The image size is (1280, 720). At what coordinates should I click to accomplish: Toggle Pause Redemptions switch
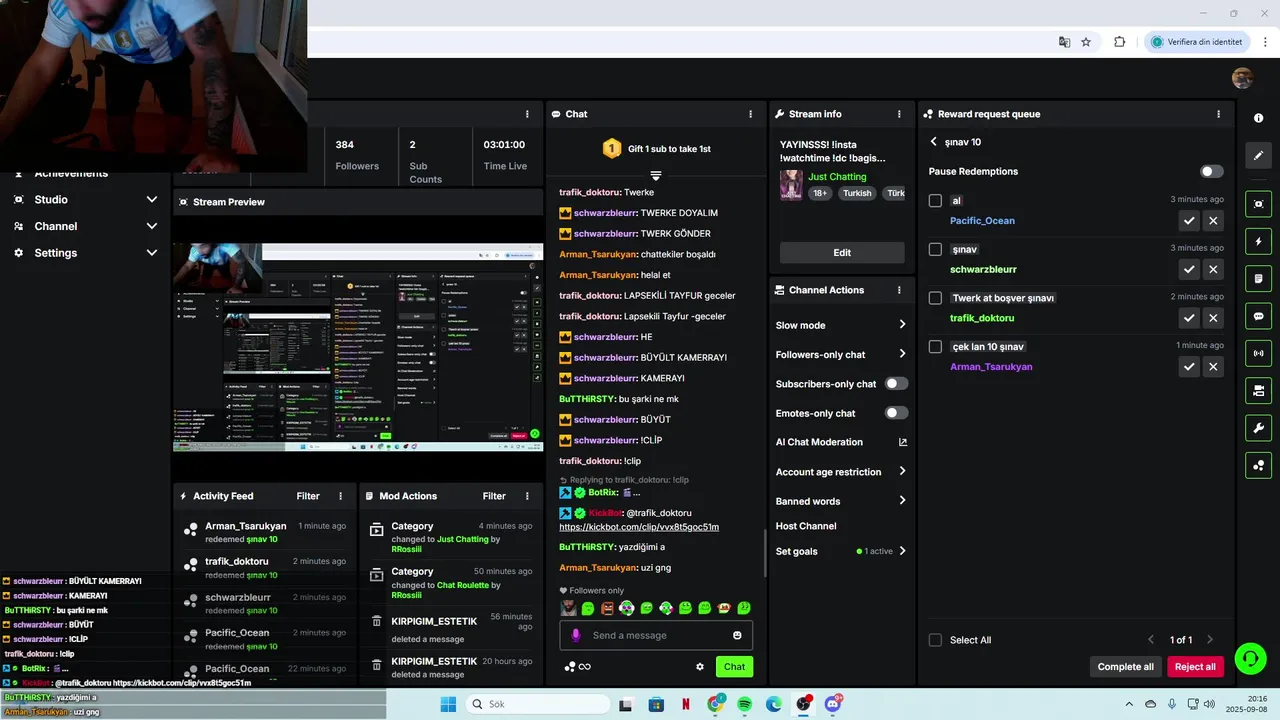click(1212, 171)
